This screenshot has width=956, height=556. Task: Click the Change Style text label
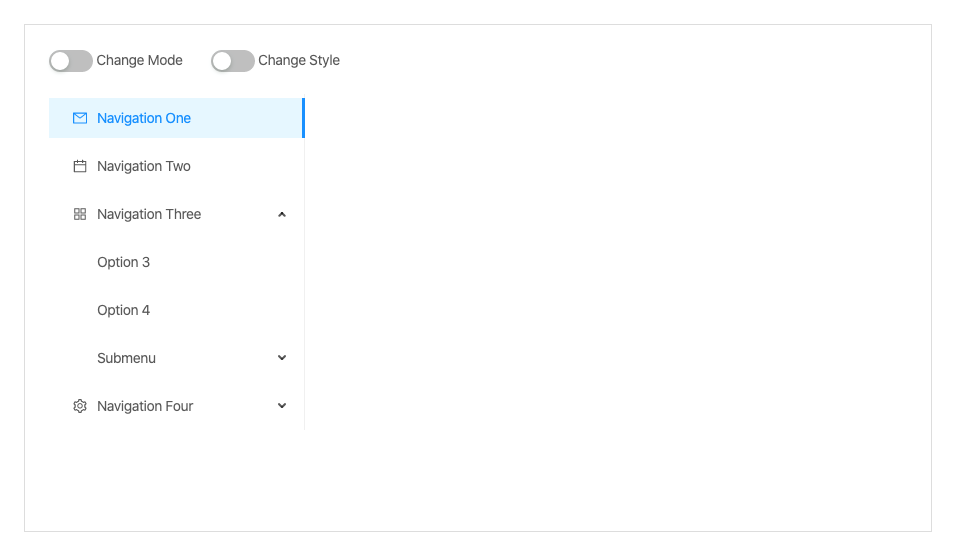coord(299,60)
